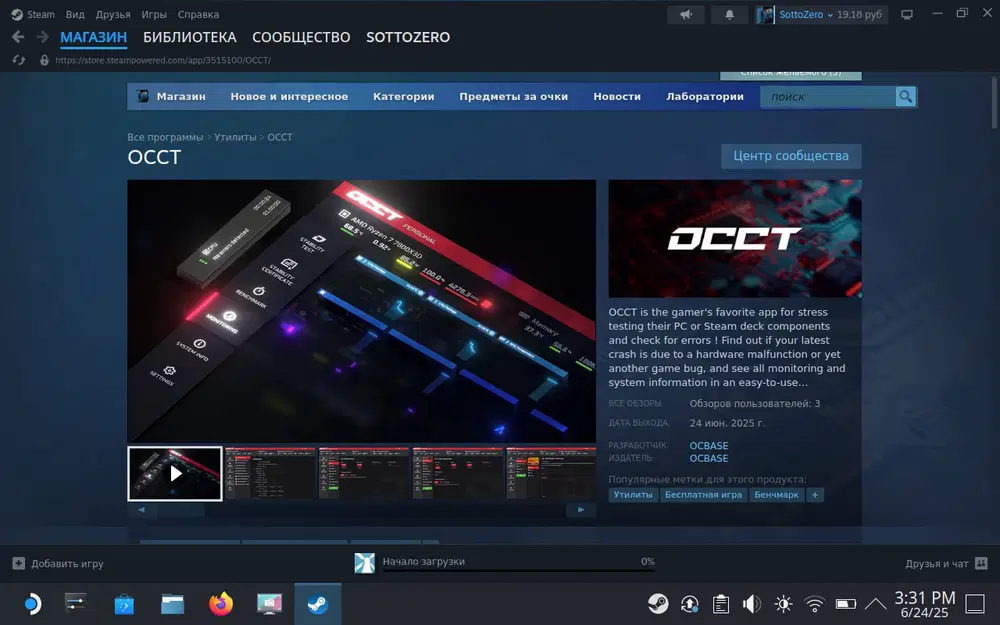Launch Discover store from taskbar
Image resolution: width=1000 pixels, height=625 pixels.
124,603
